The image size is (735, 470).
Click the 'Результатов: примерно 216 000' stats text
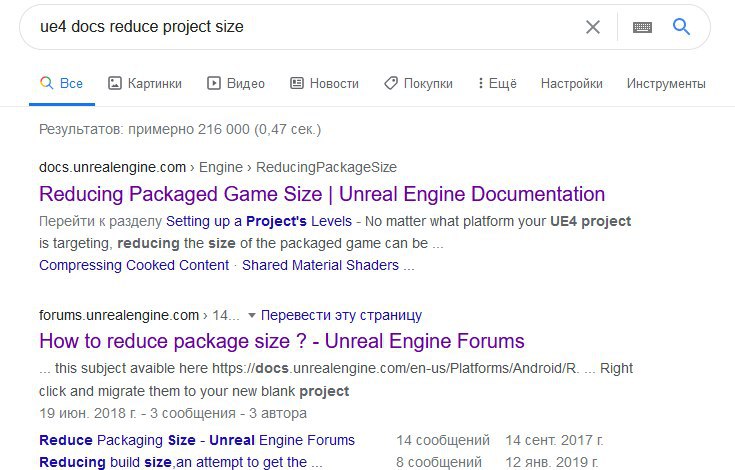[180, 129]
